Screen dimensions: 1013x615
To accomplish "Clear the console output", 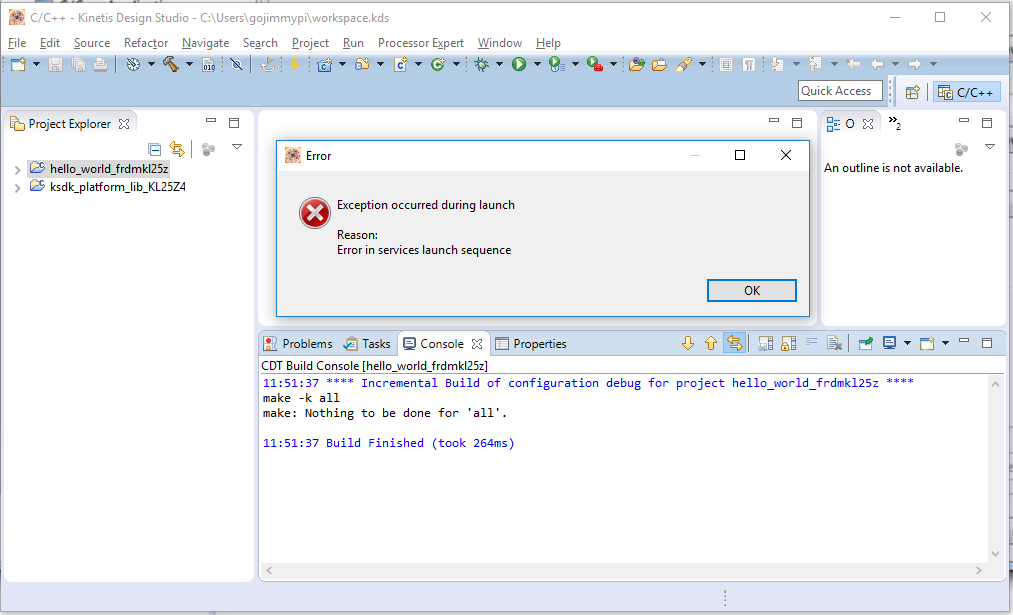I will 834,343.
